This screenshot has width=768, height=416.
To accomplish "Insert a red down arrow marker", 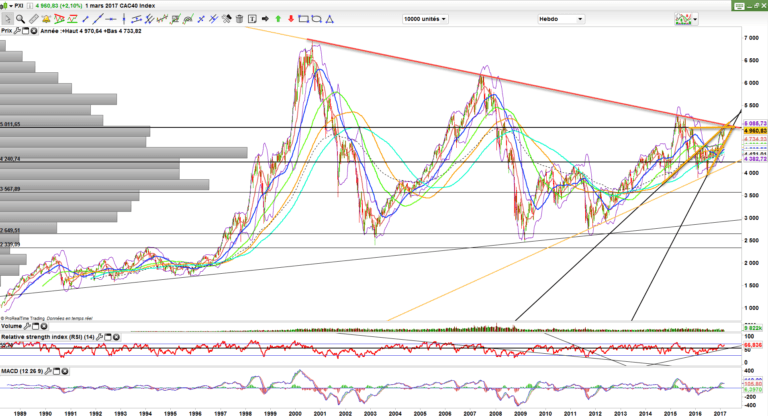I will (291, 18).
